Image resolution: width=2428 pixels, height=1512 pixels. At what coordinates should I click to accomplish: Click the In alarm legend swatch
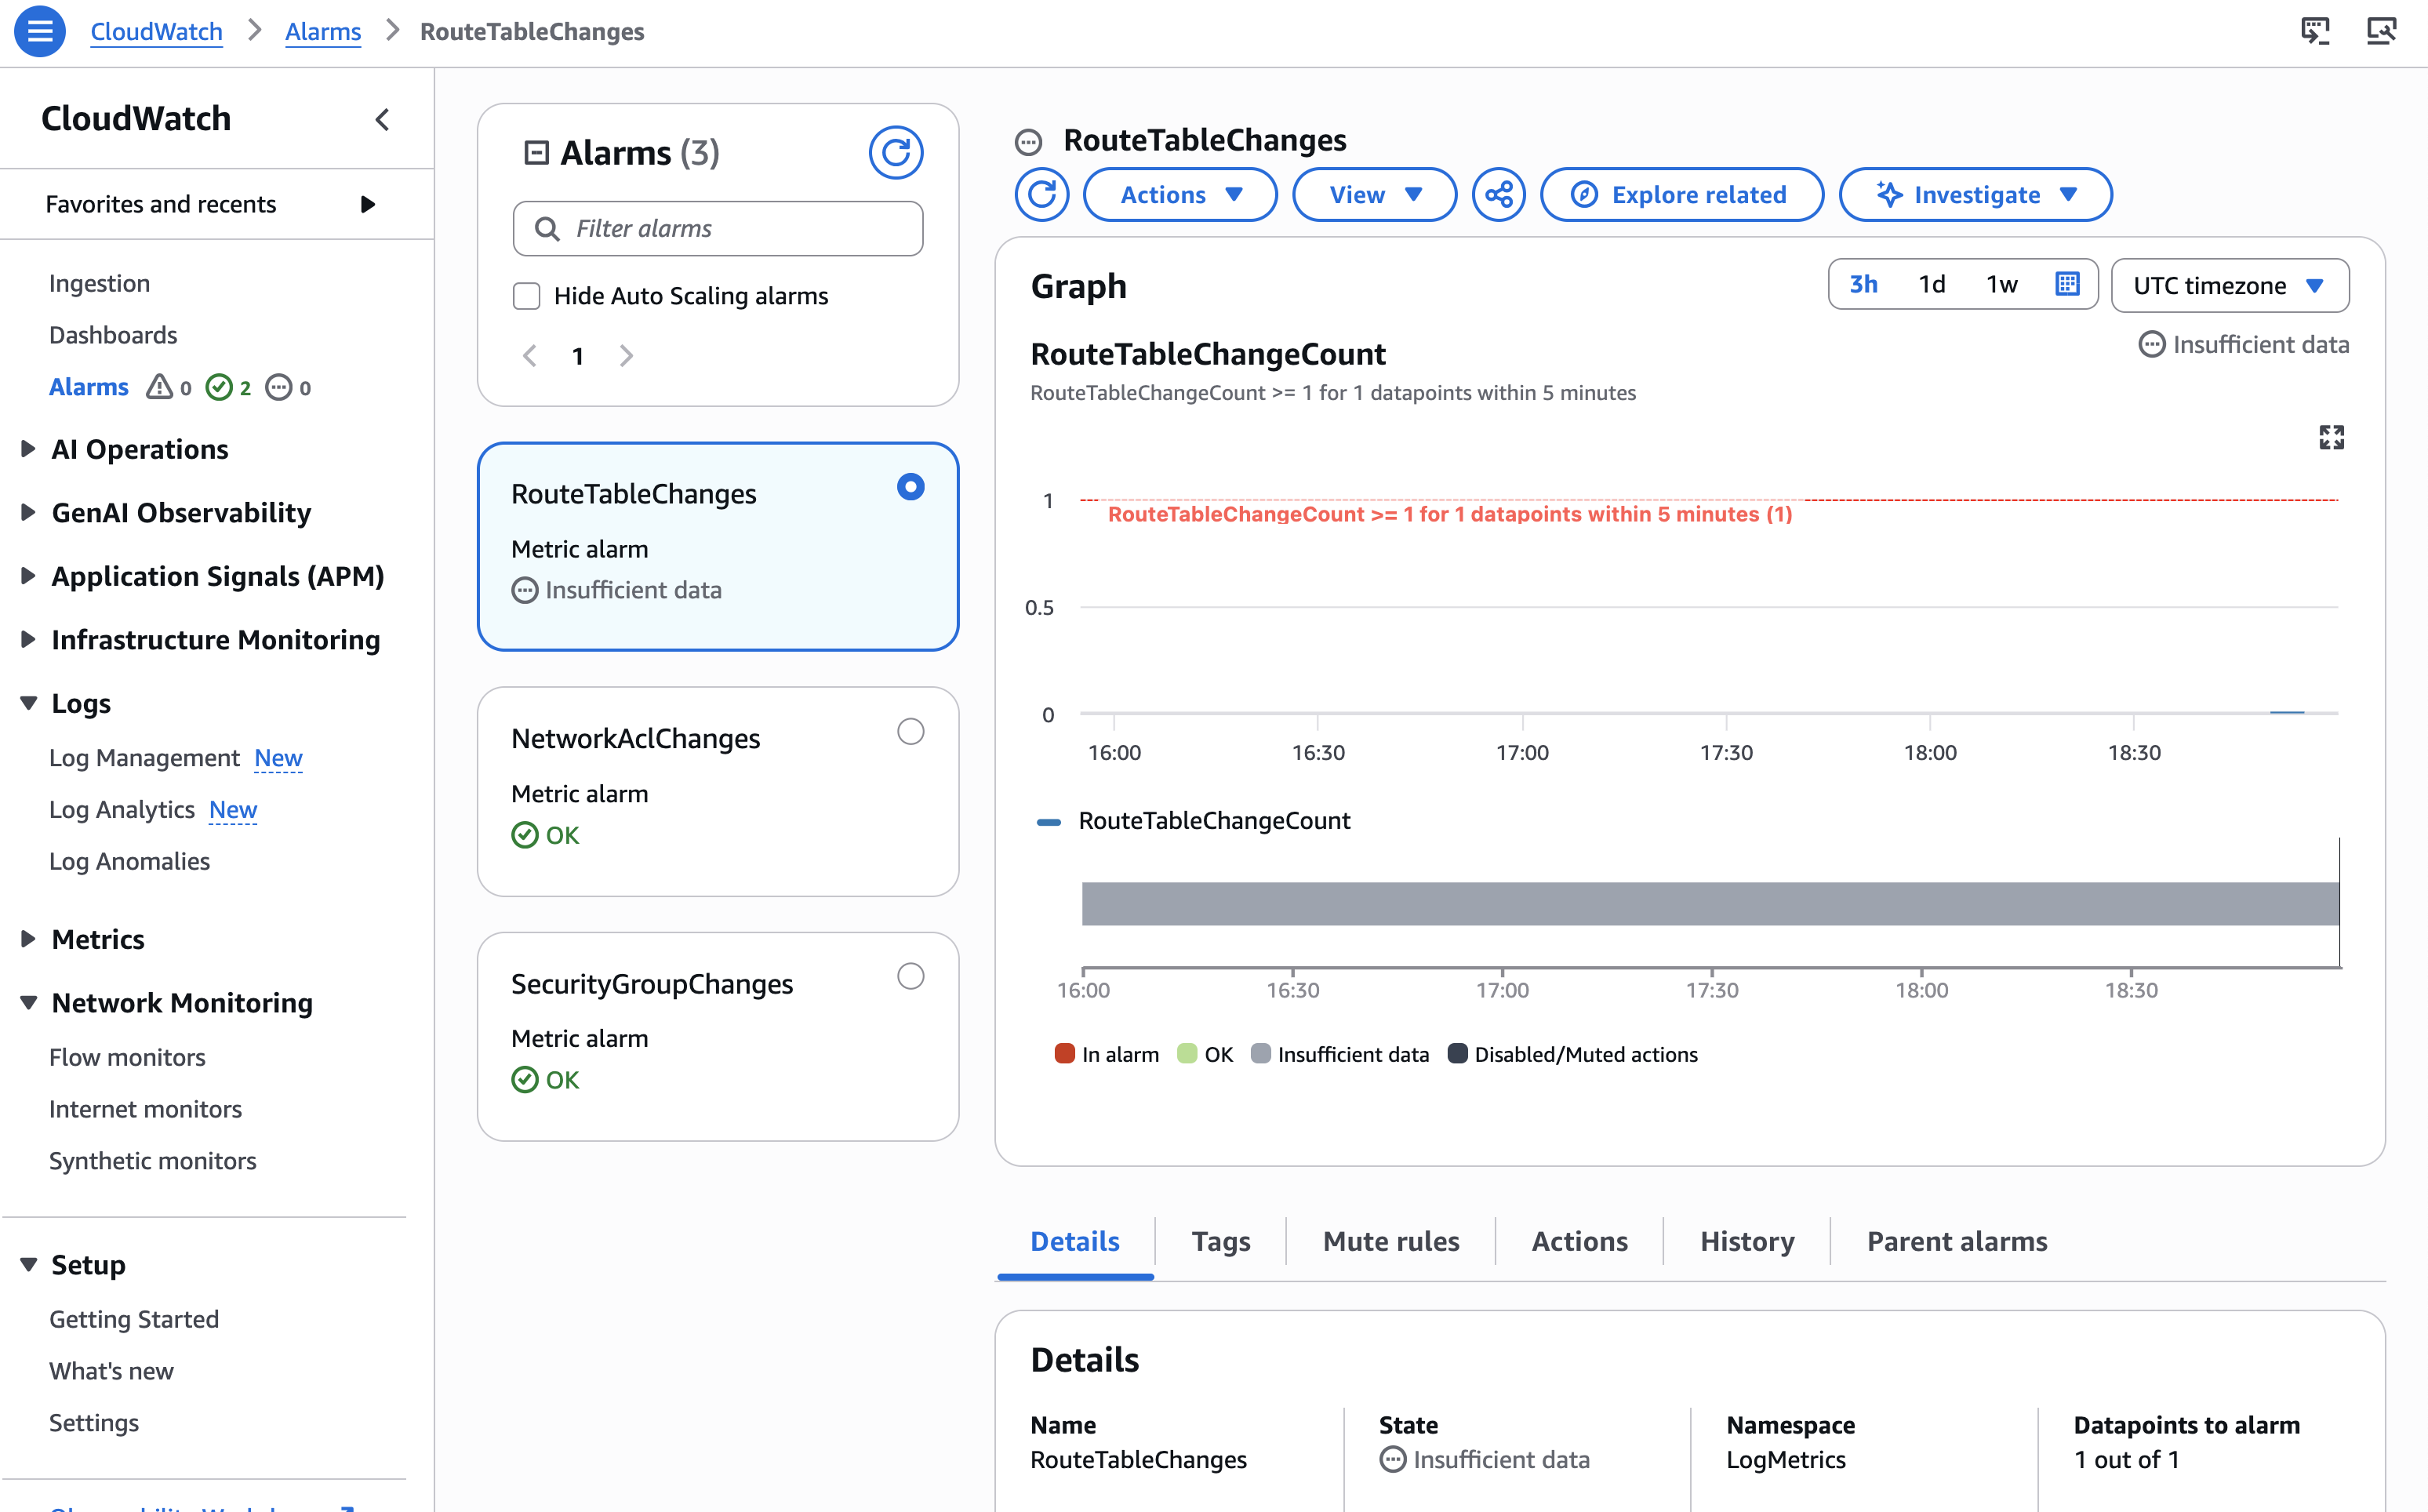pos(1064,1053)
